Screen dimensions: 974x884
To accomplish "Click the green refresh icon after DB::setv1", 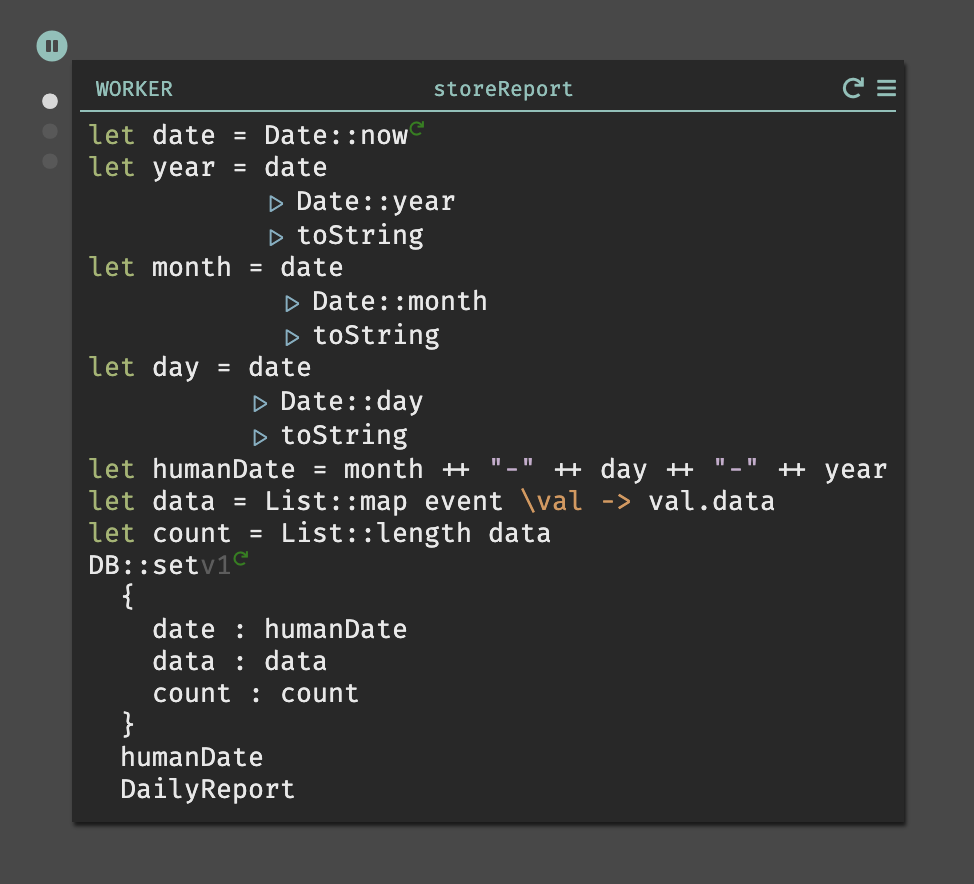I will pyautogui.click(x=240, y=558).
